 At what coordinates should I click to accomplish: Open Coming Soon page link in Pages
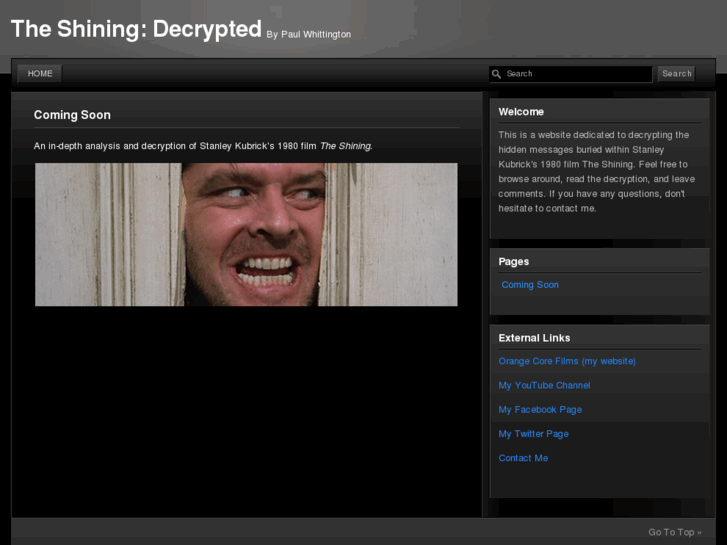tap(530, 285)
